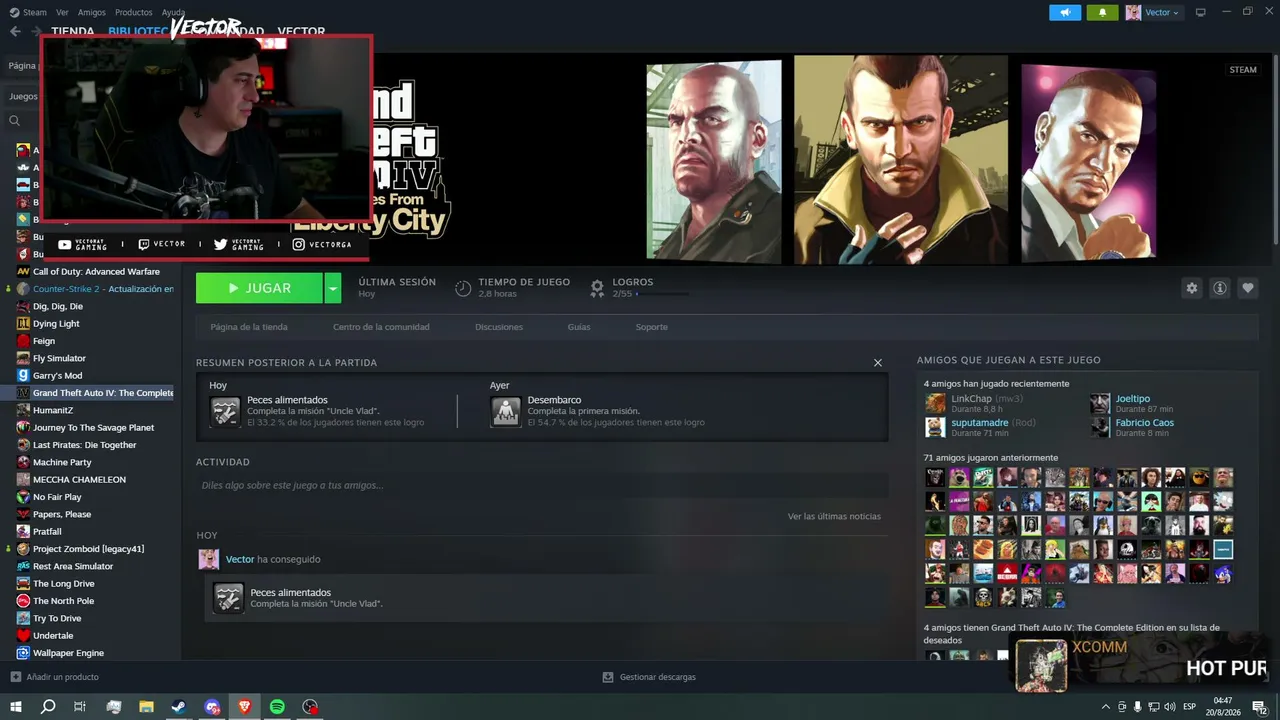Open game settings gear icon
Viewport: 1280px width, 720px height.
1192,288
